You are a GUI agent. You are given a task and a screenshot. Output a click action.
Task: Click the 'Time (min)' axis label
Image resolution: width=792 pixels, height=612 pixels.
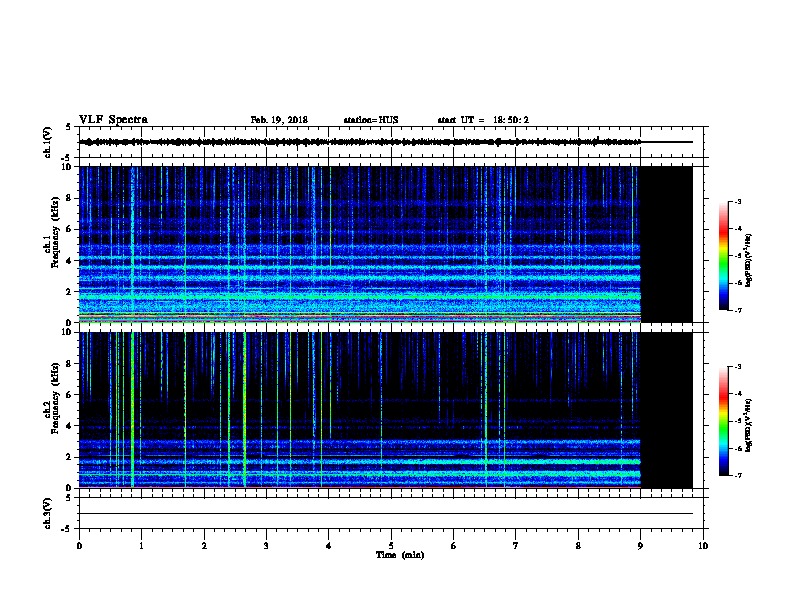(x=400, y=555)
